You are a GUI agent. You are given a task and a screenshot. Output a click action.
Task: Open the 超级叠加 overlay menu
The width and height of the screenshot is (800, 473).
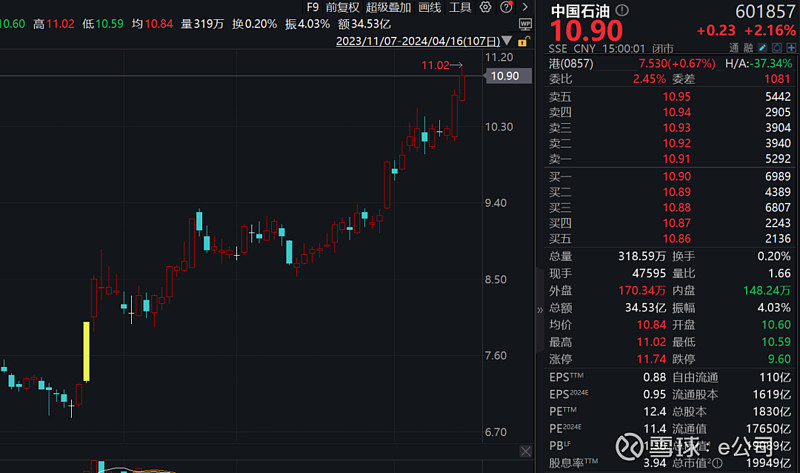(x=388, y=7)
